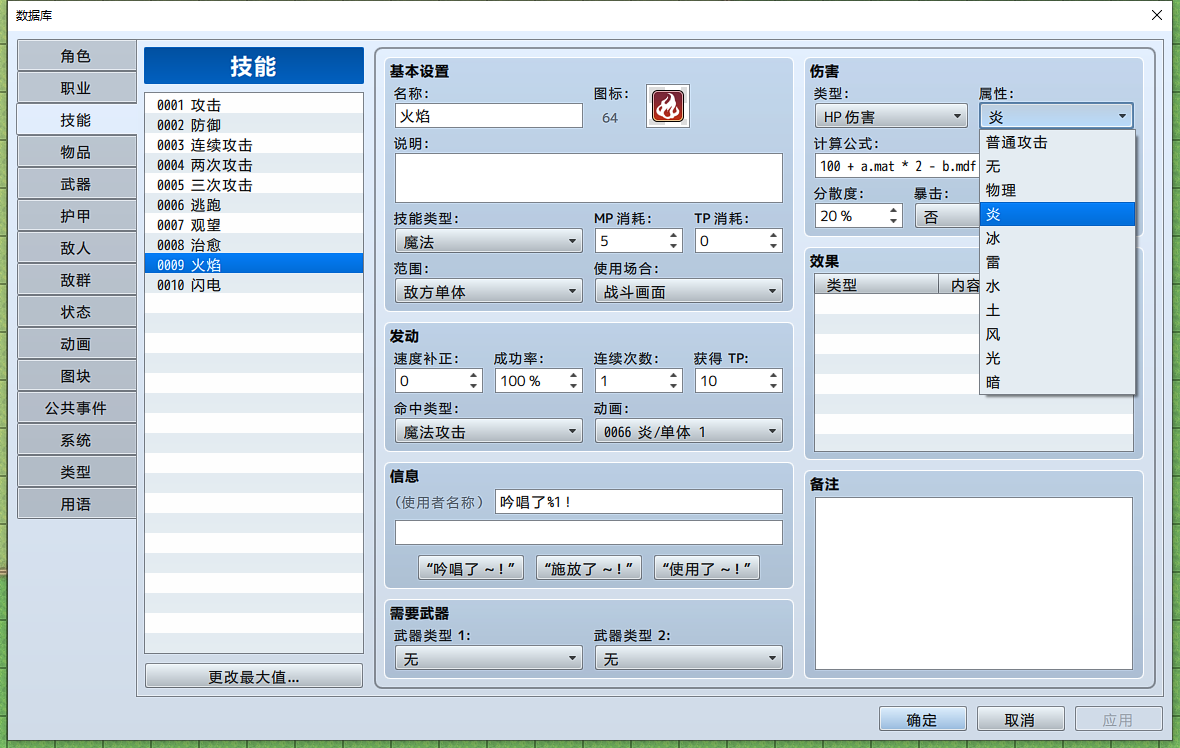Open the 范围 dropdown
This screenshot has height=748, width=1180.
click(488, 291)
